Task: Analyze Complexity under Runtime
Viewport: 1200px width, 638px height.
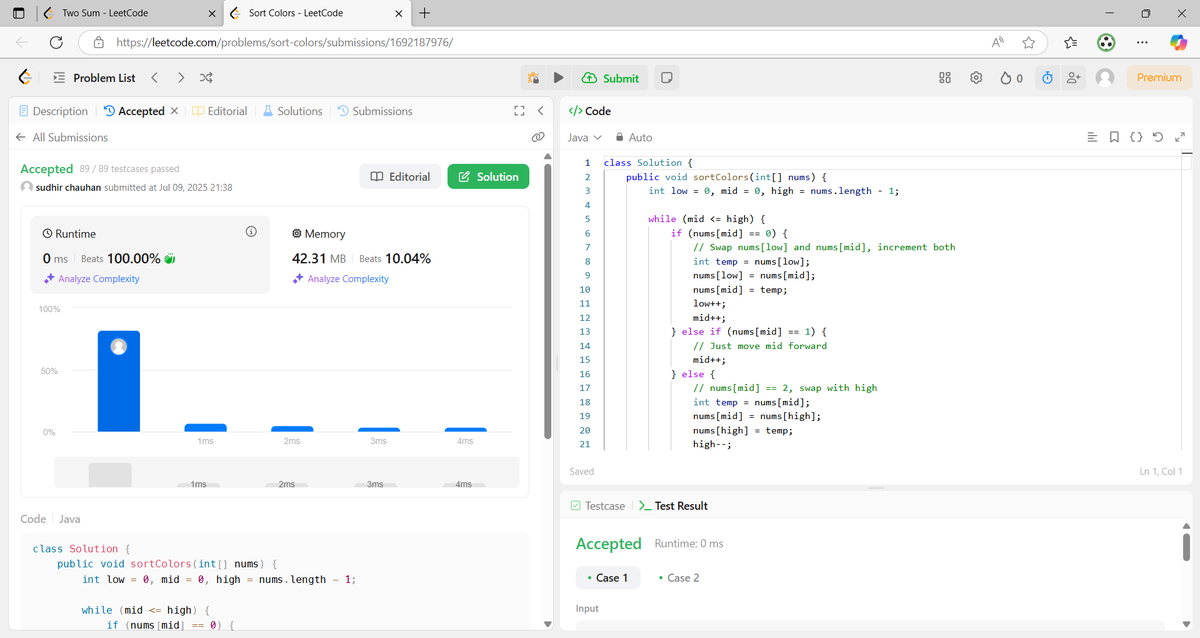Action: (91, 279)
